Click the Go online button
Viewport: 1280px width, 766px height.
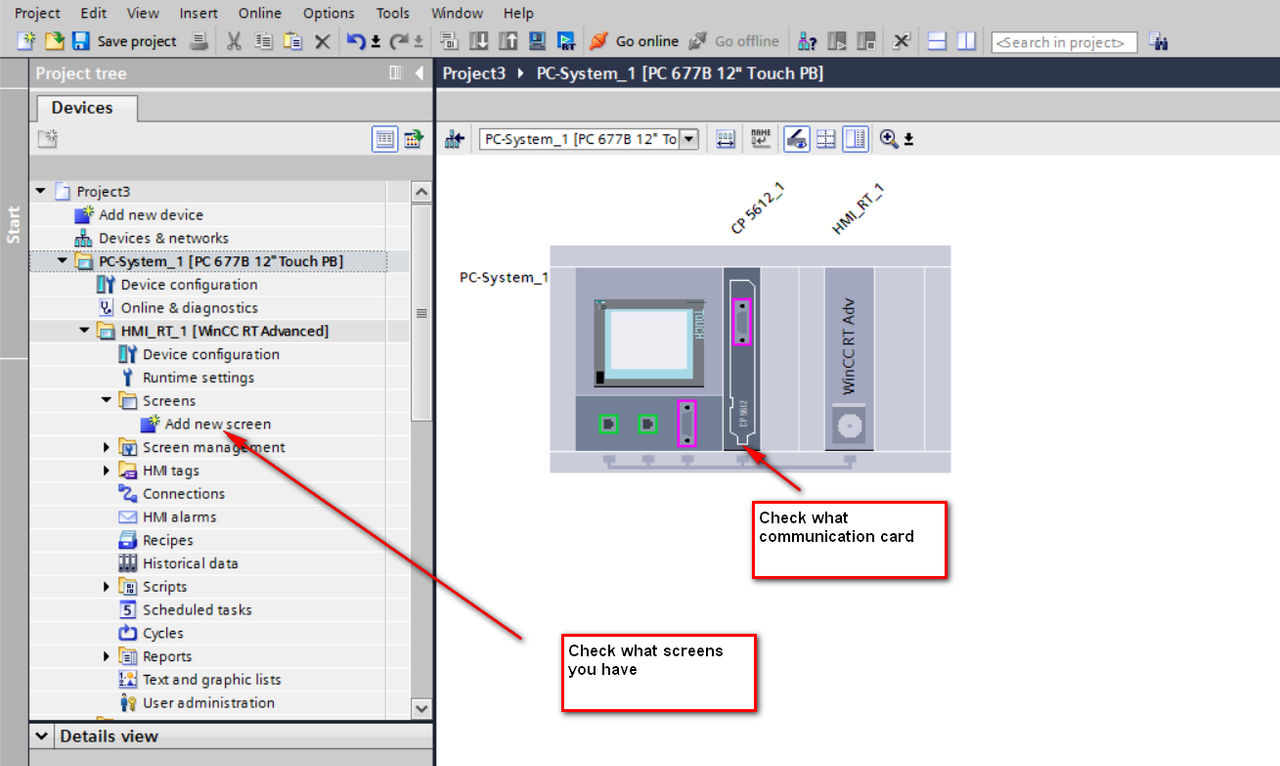(x=634, y=41)
